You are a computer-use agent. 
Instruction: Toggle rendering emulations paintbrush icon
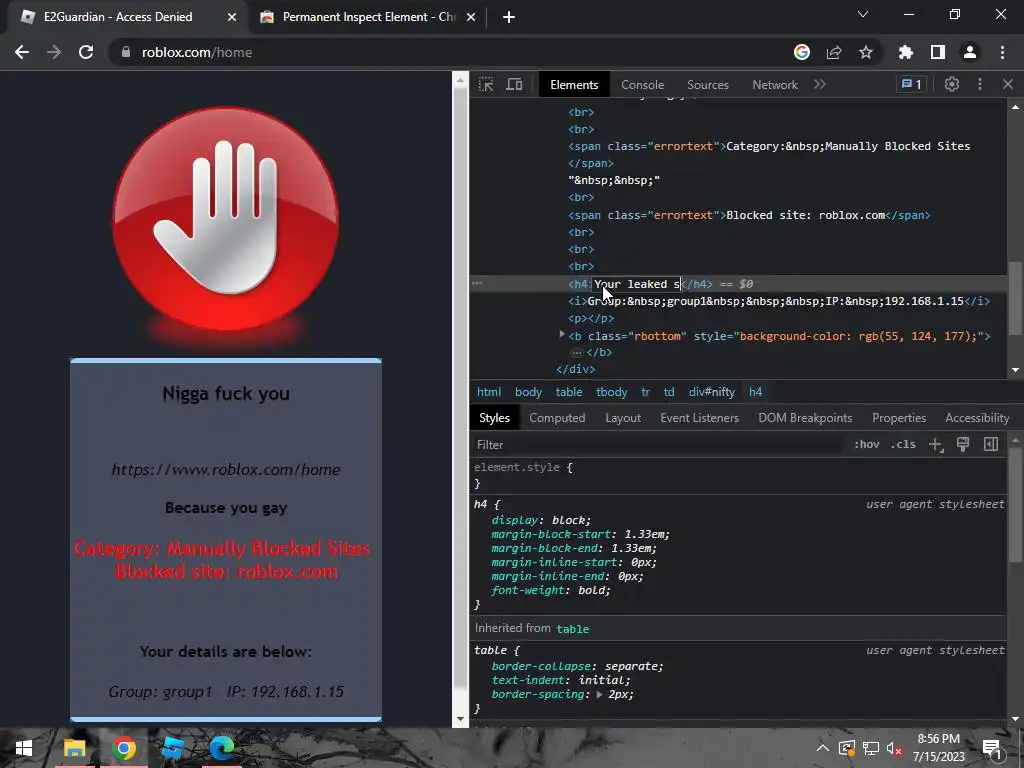tap(963, 445)
